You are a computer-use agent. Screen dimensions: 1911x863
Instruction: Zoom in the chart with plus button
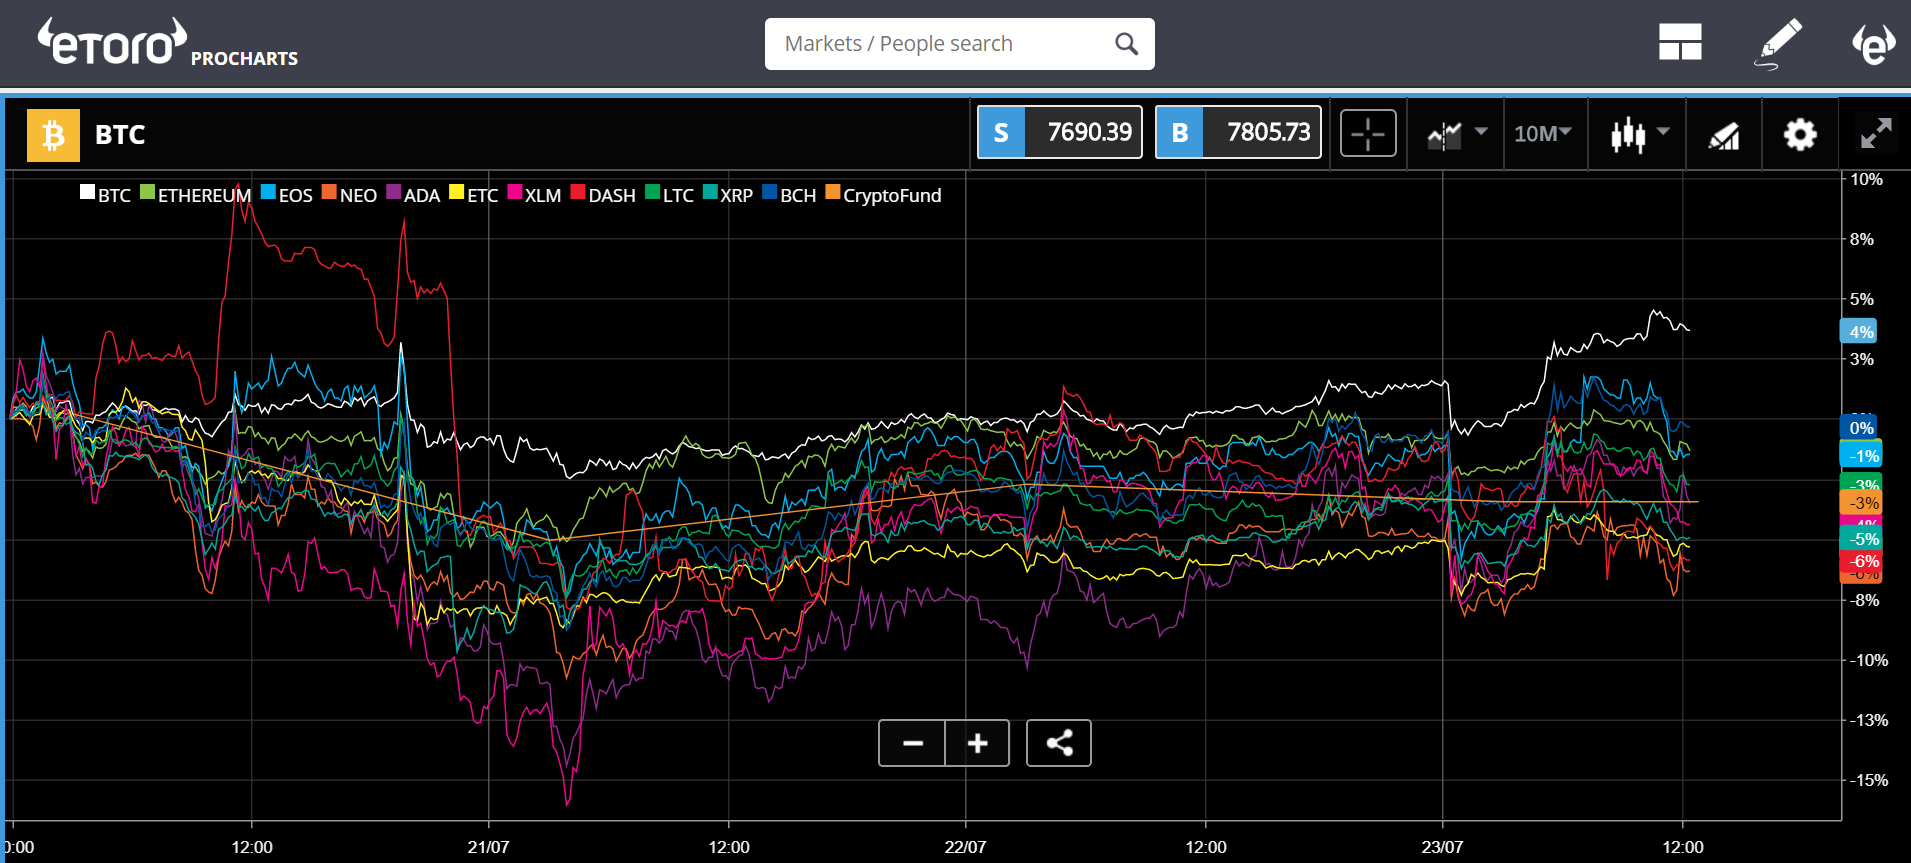[x=977, y=743]
